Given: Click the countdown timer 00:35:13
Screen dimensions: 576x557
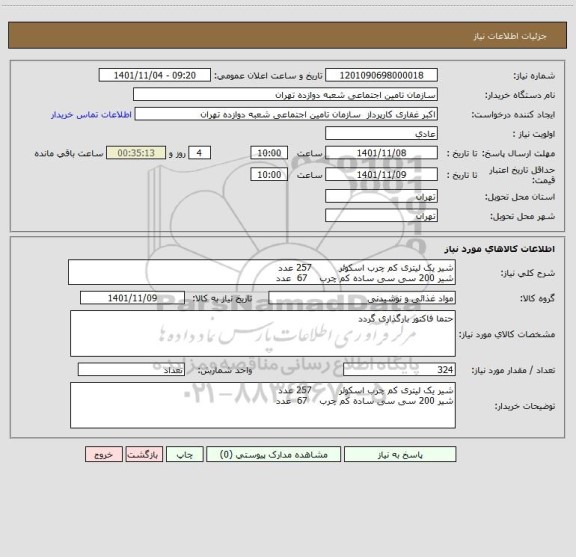Looking at the screenshot, I should (136, 153).
